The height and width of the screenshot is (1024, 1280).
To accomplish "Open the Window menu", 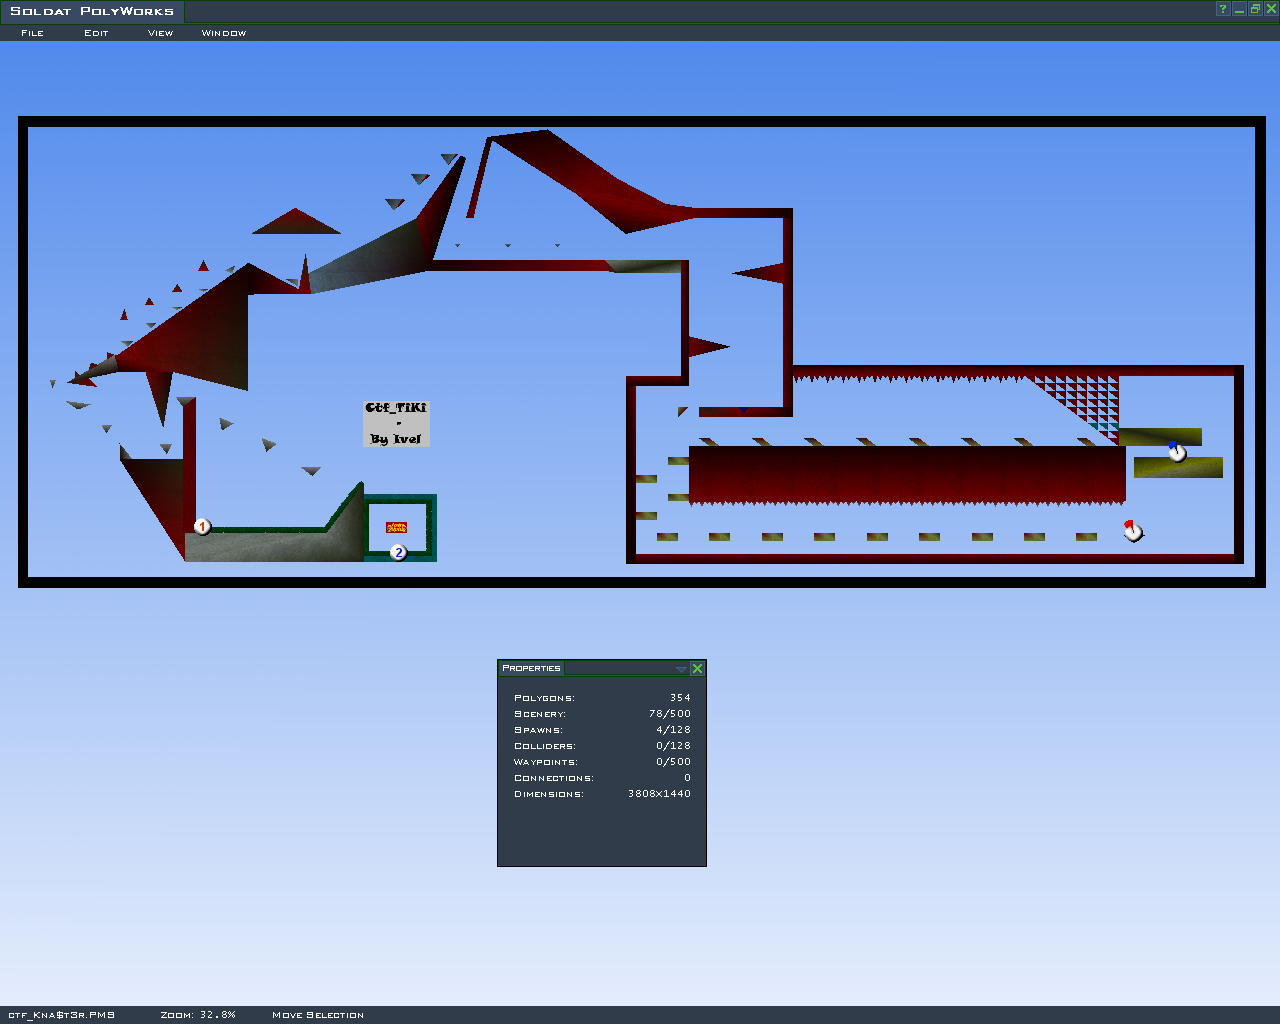I will [223, 33].
